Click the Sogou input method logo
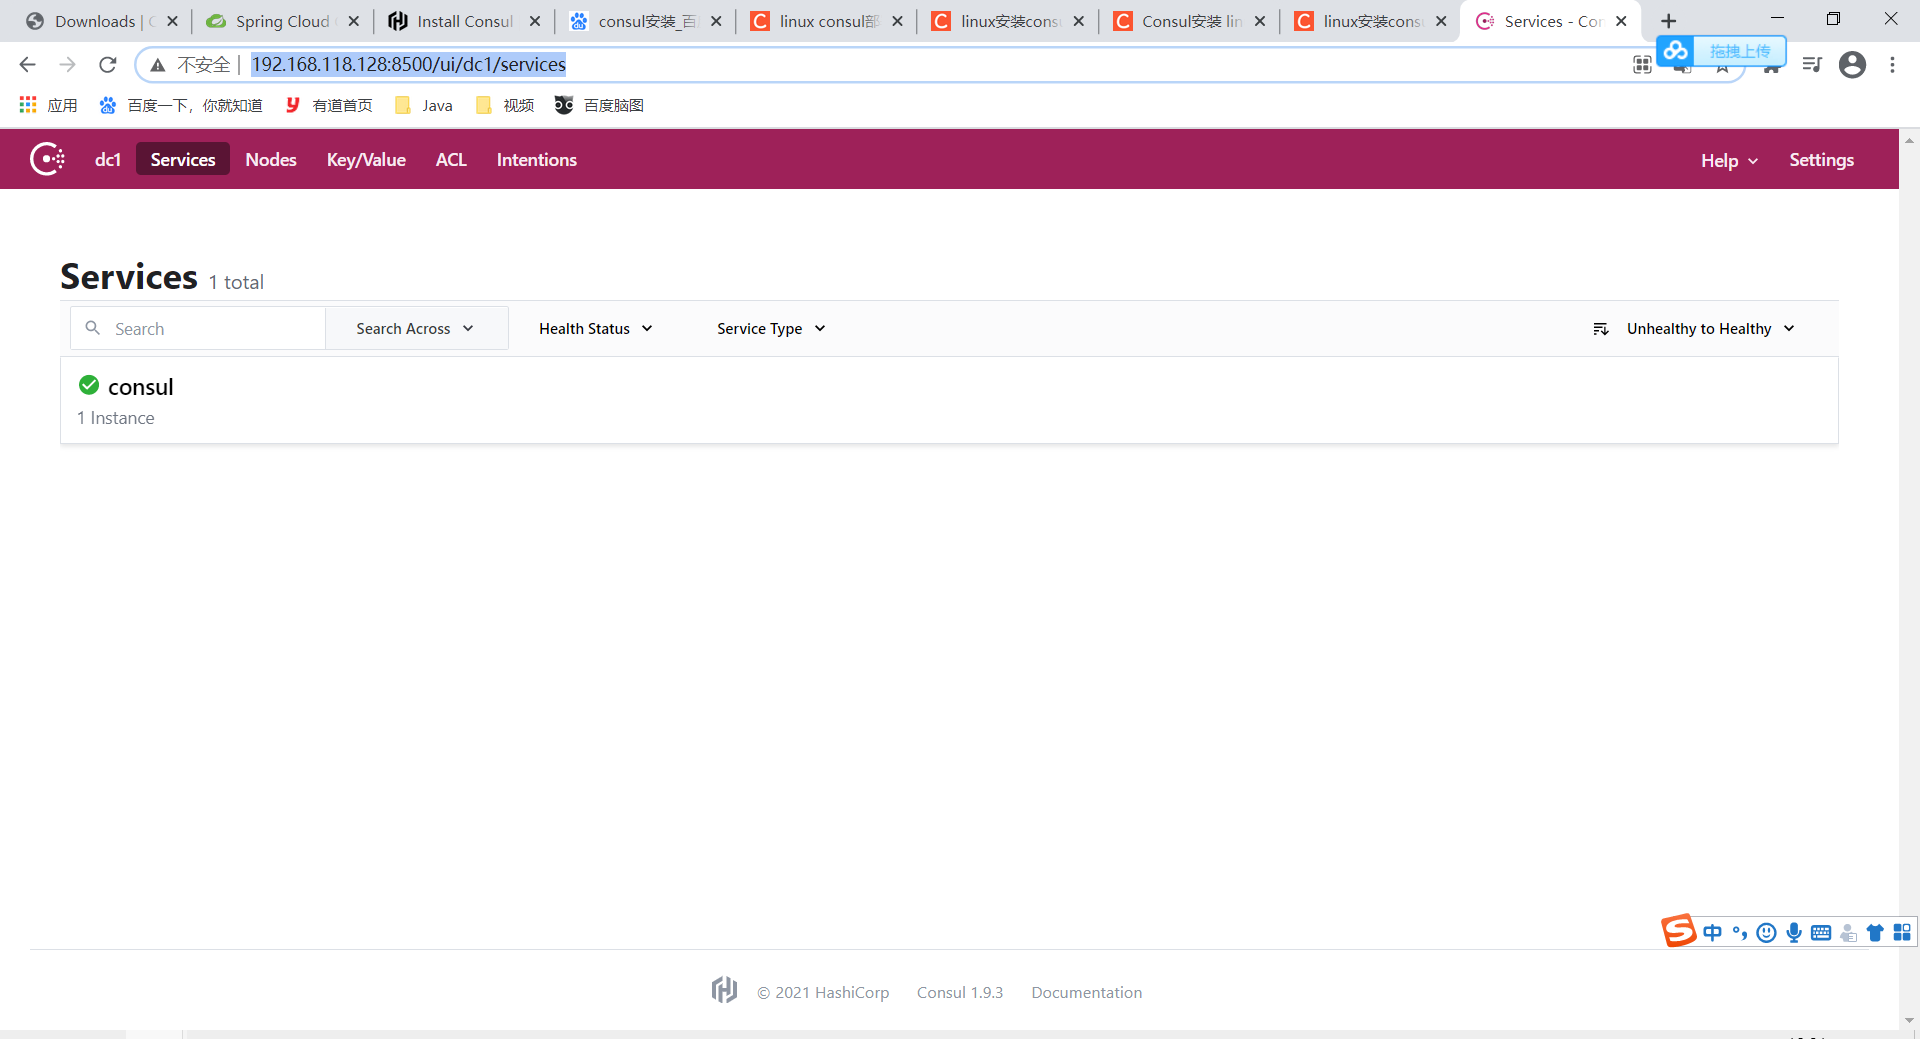 tap(1679, 931)
